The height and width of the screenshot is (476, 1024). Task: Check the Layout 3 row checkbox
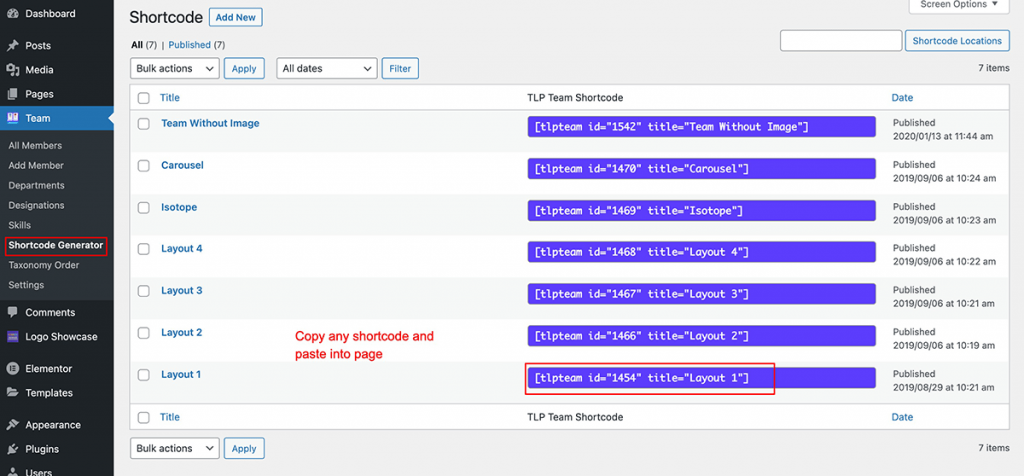(x=144, y=291)
